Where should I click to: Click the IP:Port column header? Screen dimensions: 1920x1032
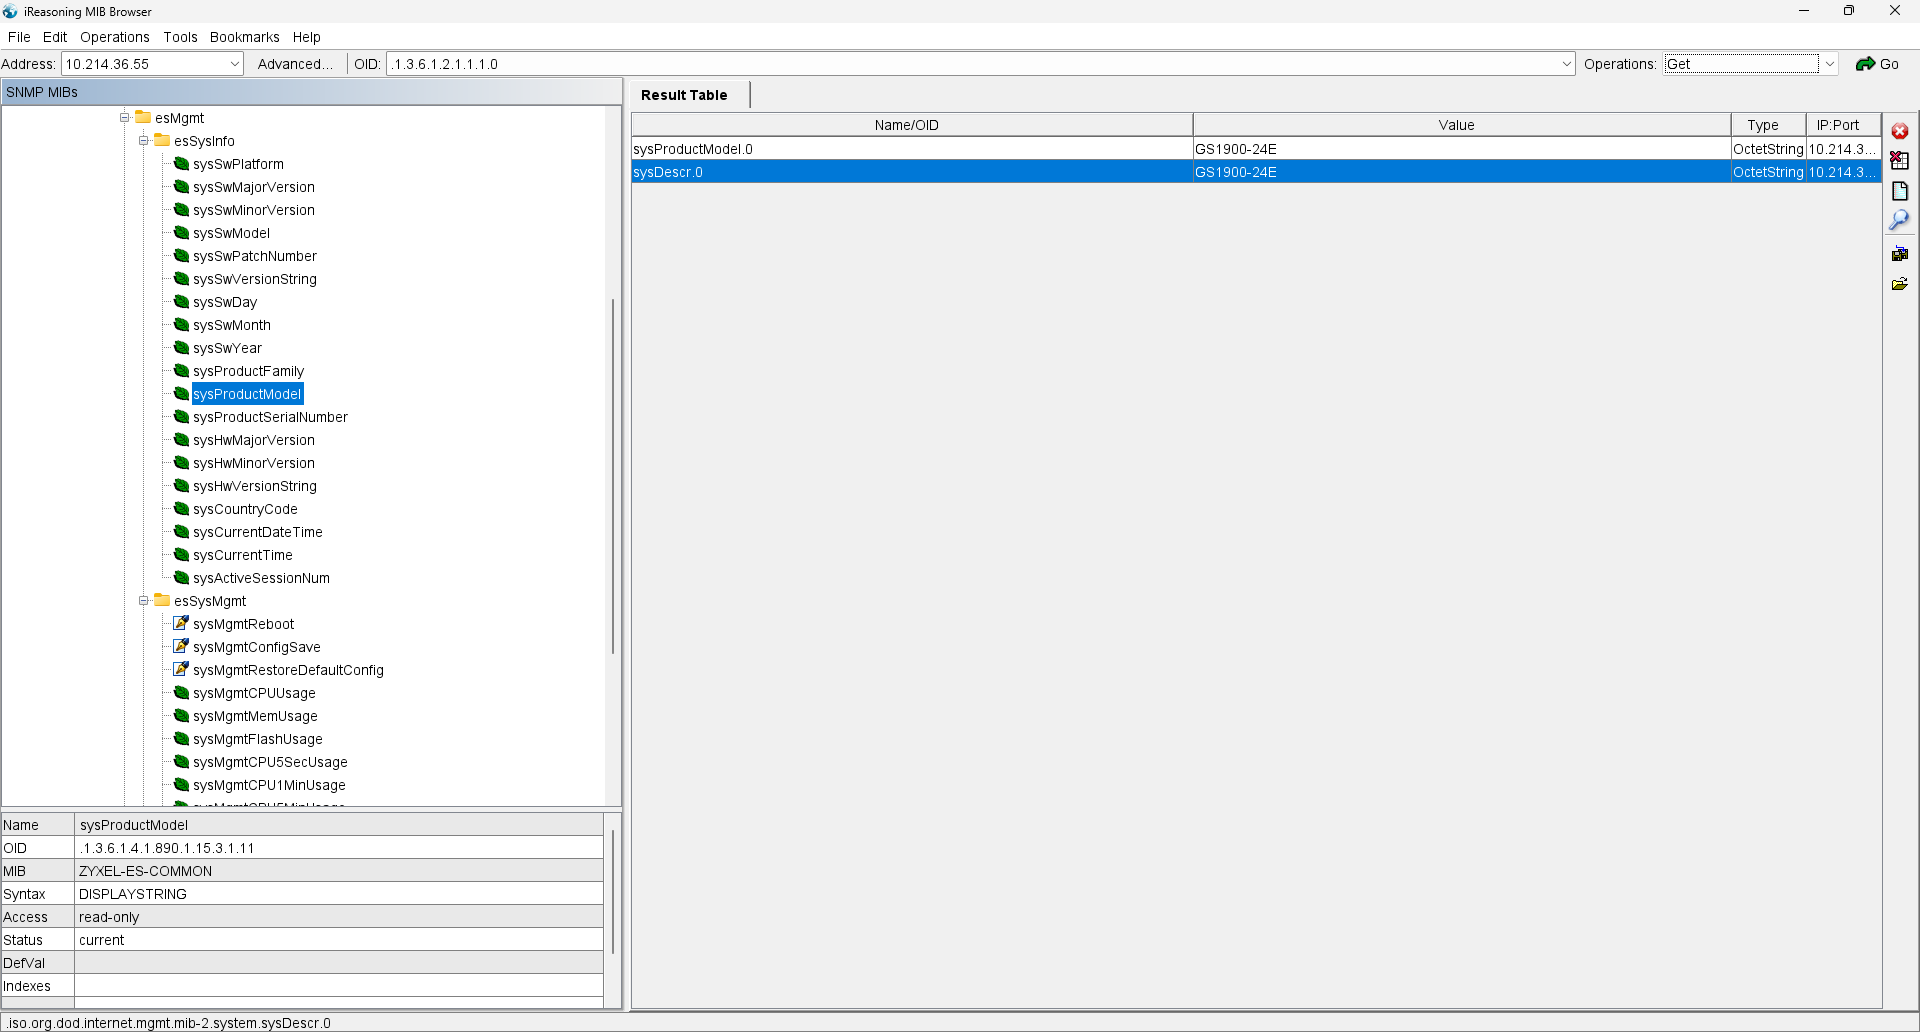pyautogui.click(x=1843, y=125)
